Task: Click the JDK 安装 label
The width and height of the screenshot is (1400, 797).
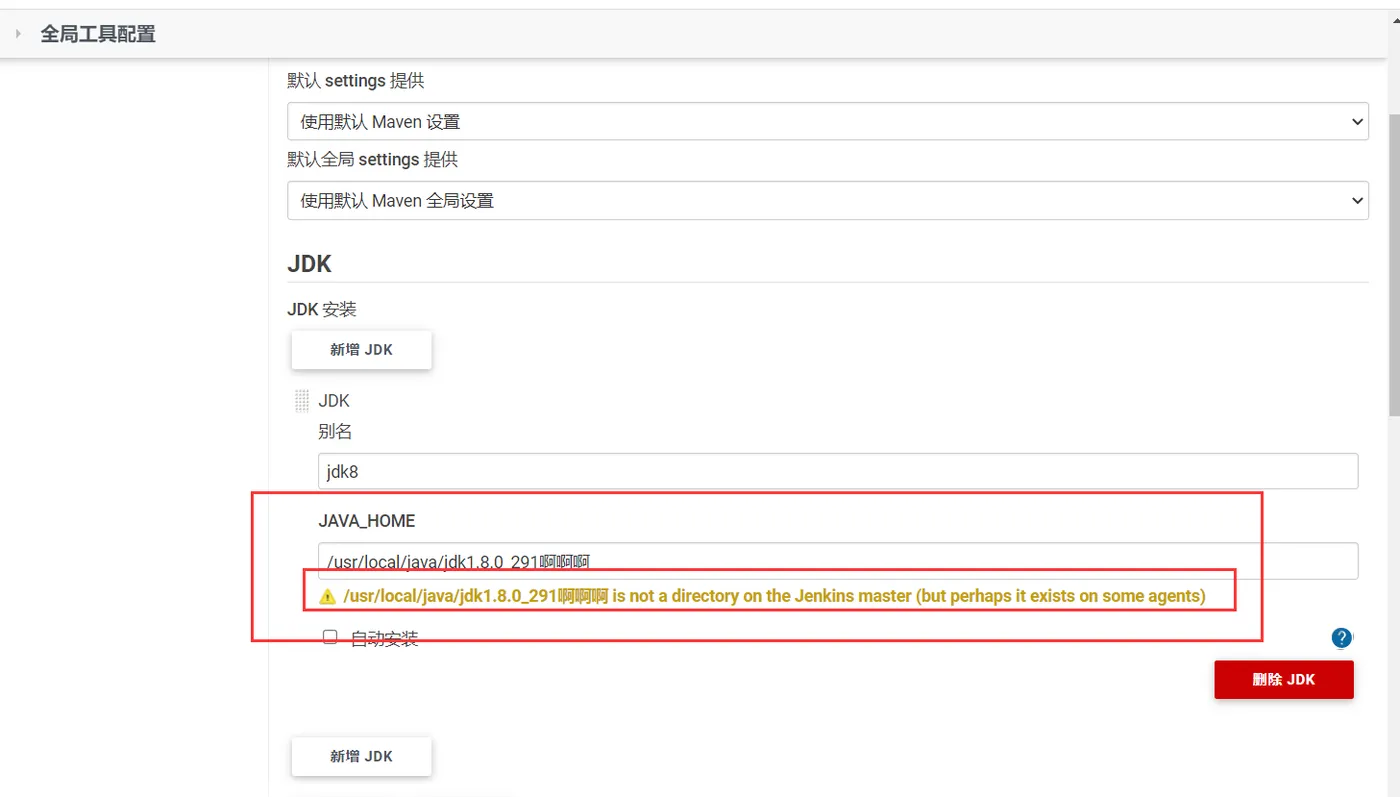Action: (x=322, y=310)
